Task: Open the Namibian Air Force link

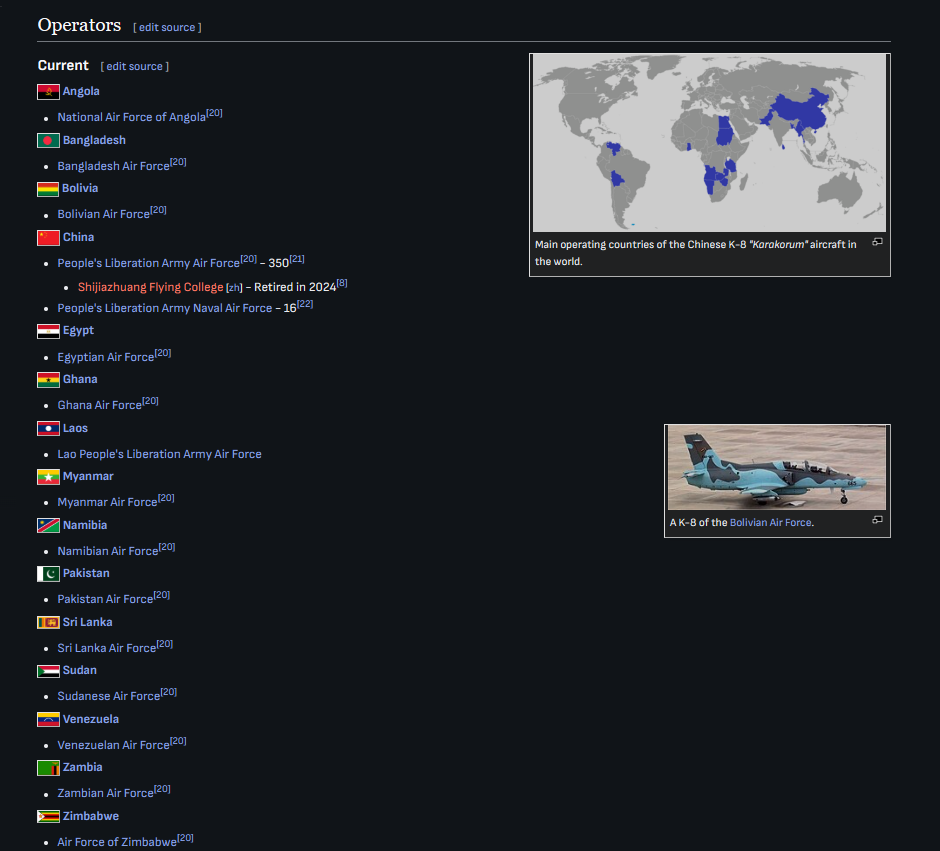Action: [x=108, y=551]
